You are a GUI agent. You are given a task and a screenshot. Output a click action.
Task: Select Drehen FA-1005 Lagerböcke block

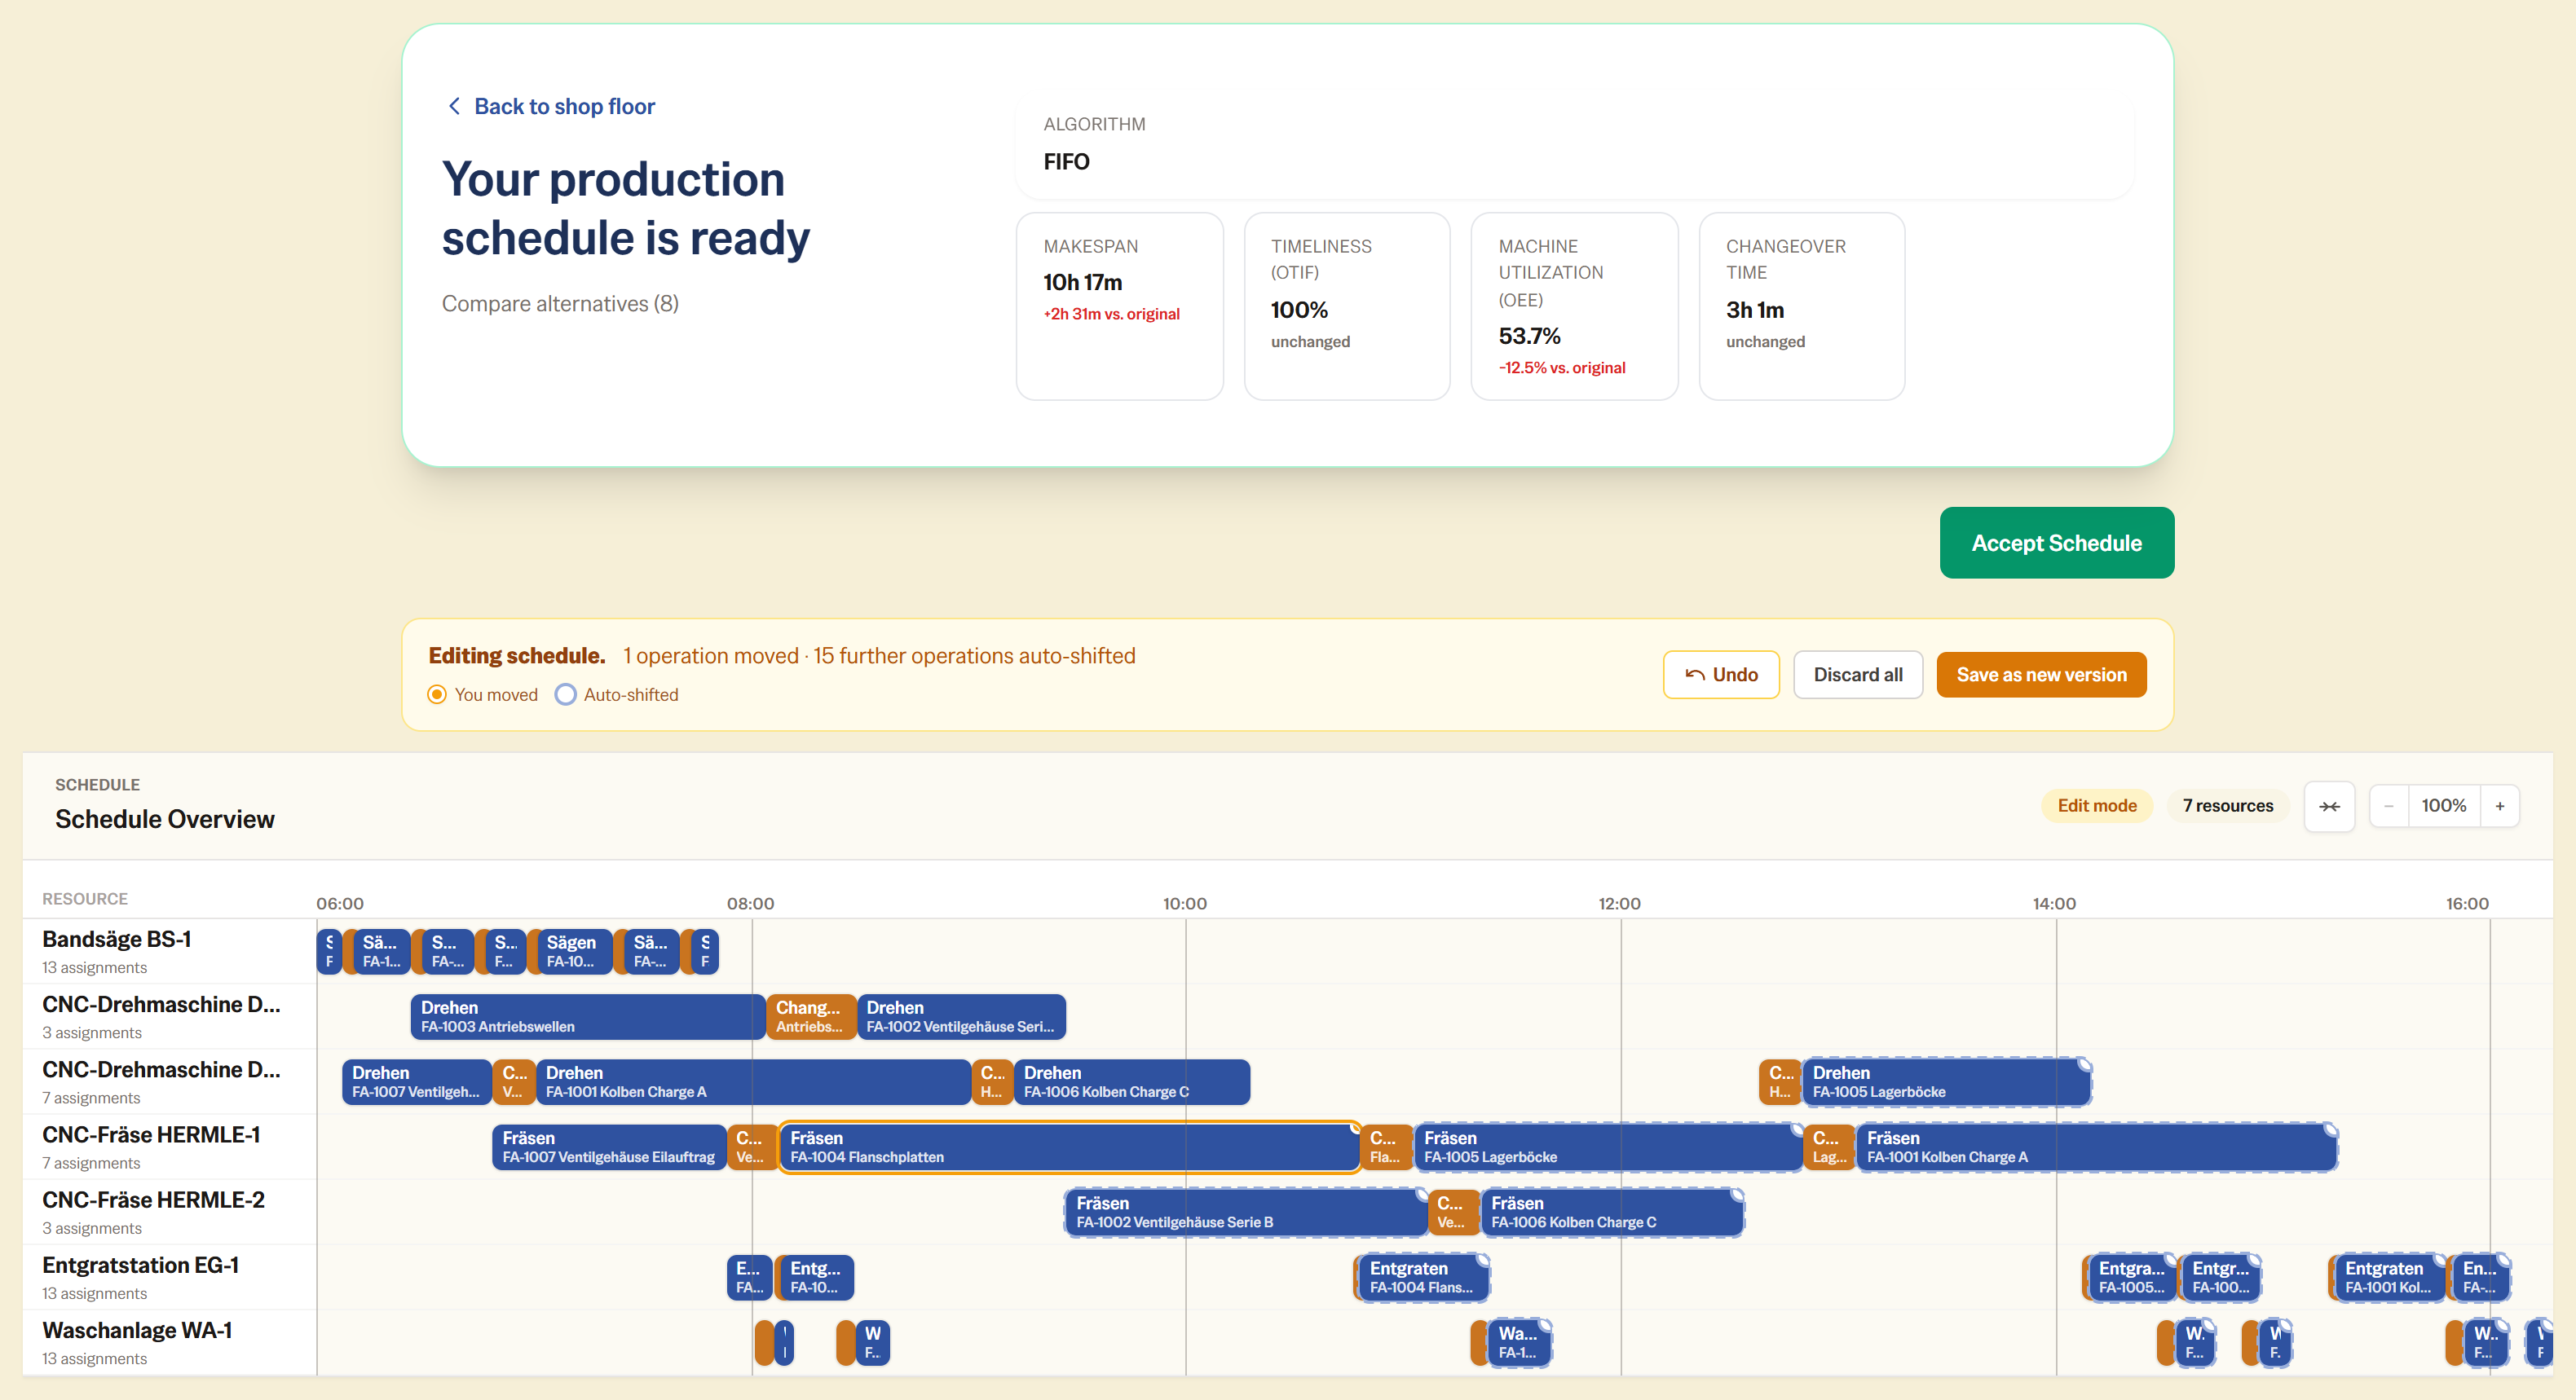tap(1946, 1081)
